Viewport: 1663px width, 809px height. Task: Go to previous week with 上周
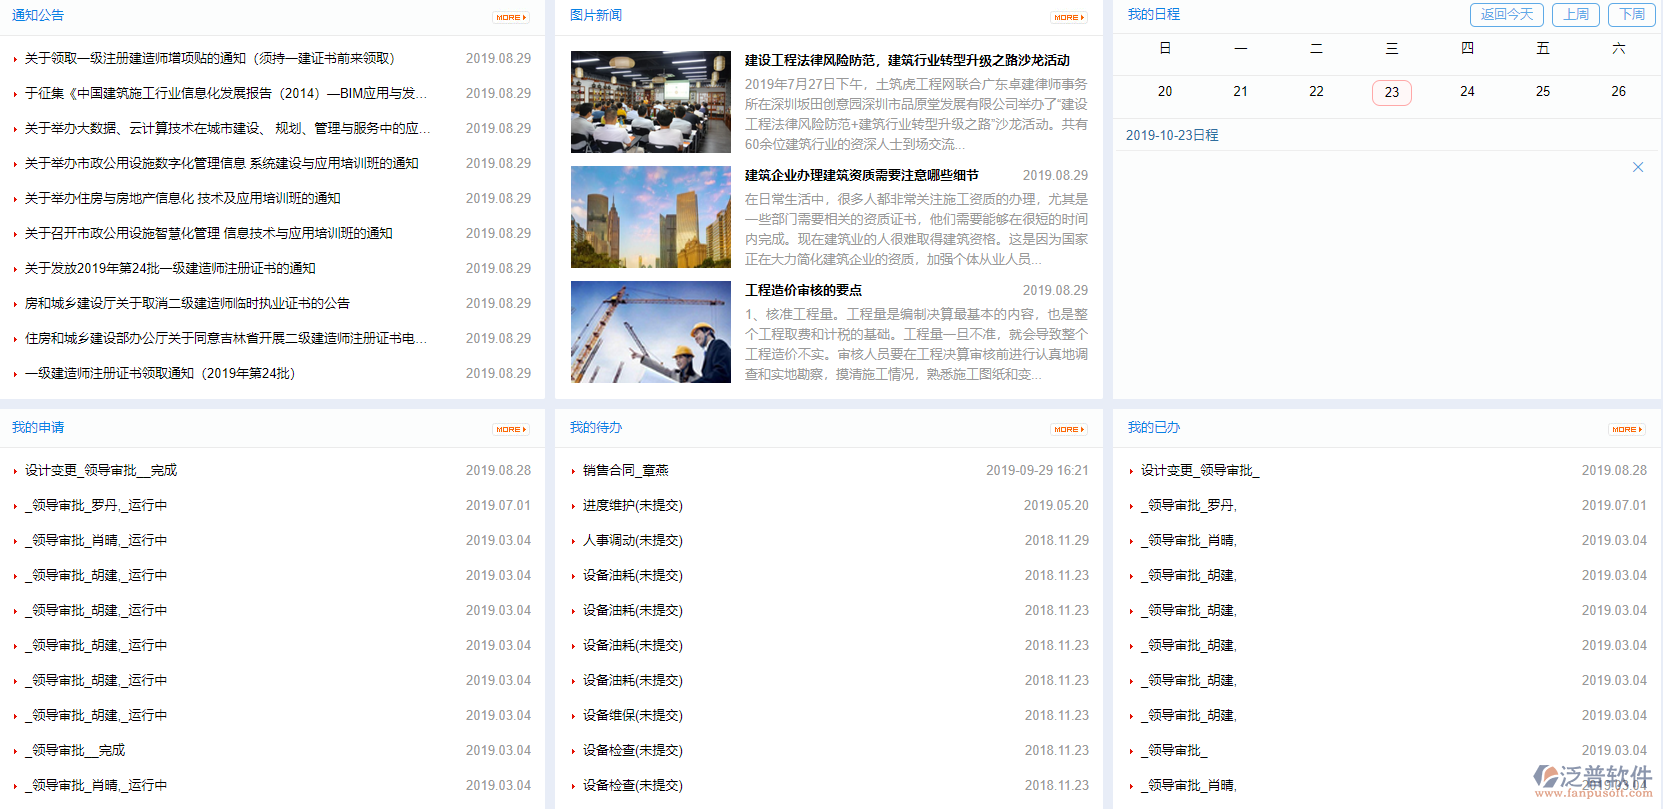1576,15
